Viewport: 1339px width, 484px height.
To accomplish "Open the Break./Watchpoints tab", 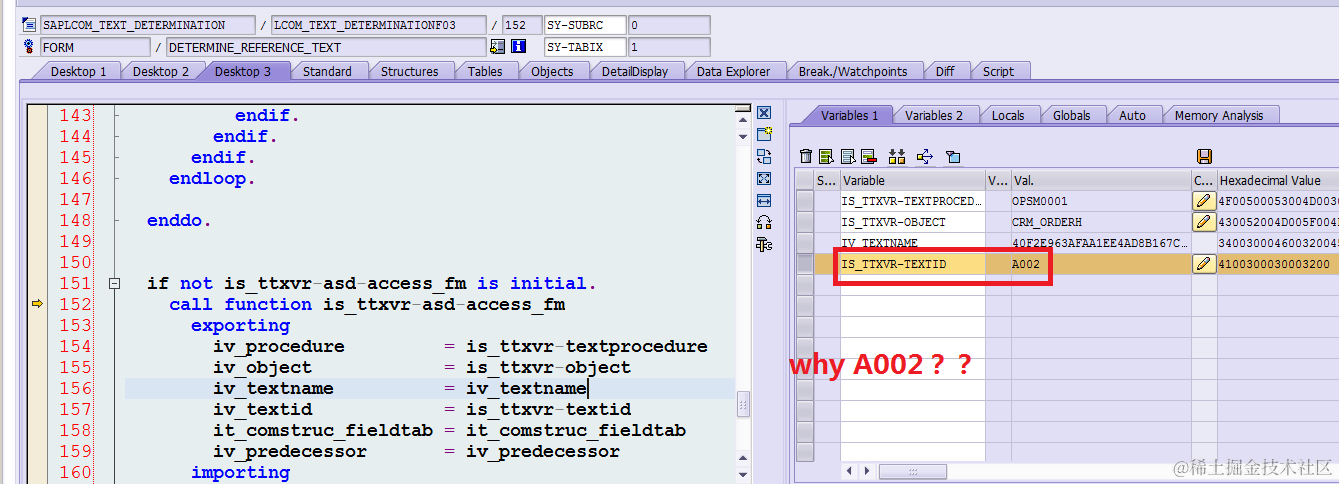I will click(x=853, y=71).
